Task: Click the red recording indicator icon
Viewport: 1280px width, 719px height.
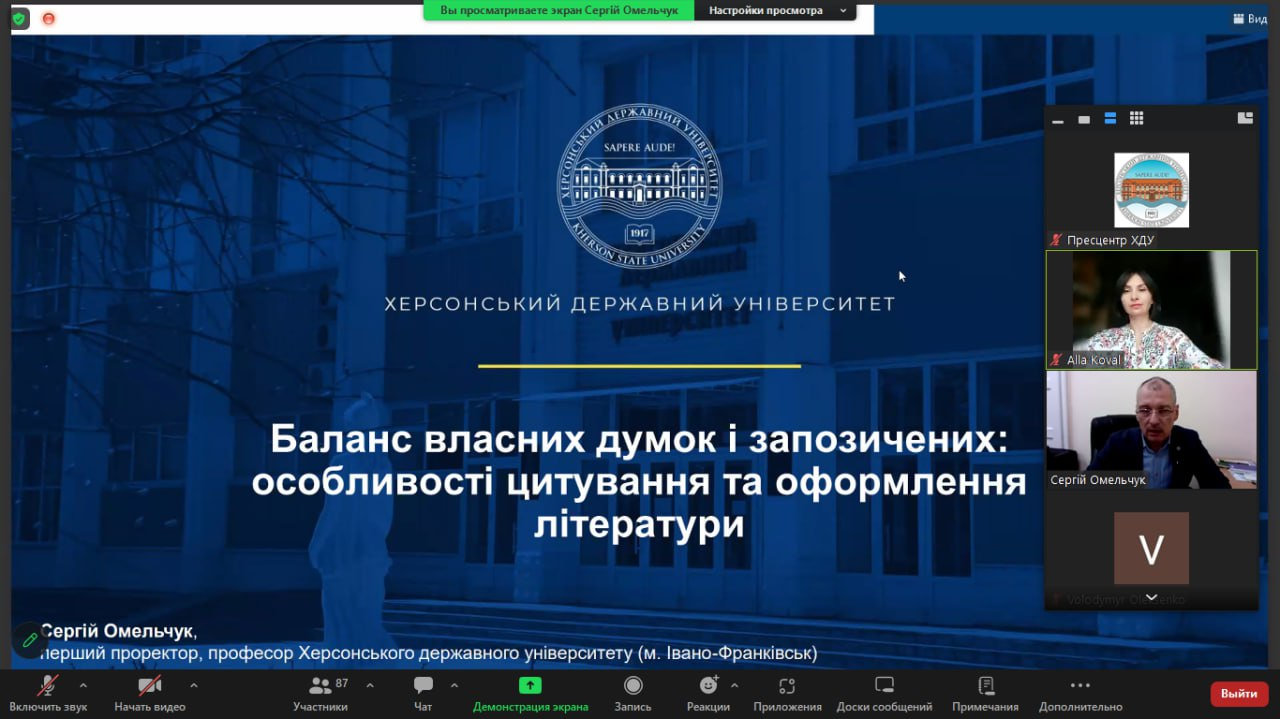Action: (48, 18)
